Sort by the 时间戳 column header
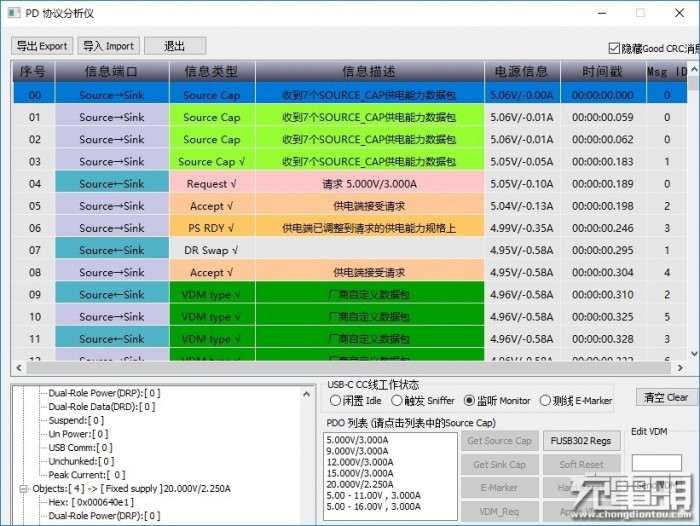Image resolution: width=700 pixels, height=526 pixels. click(602, 72)
